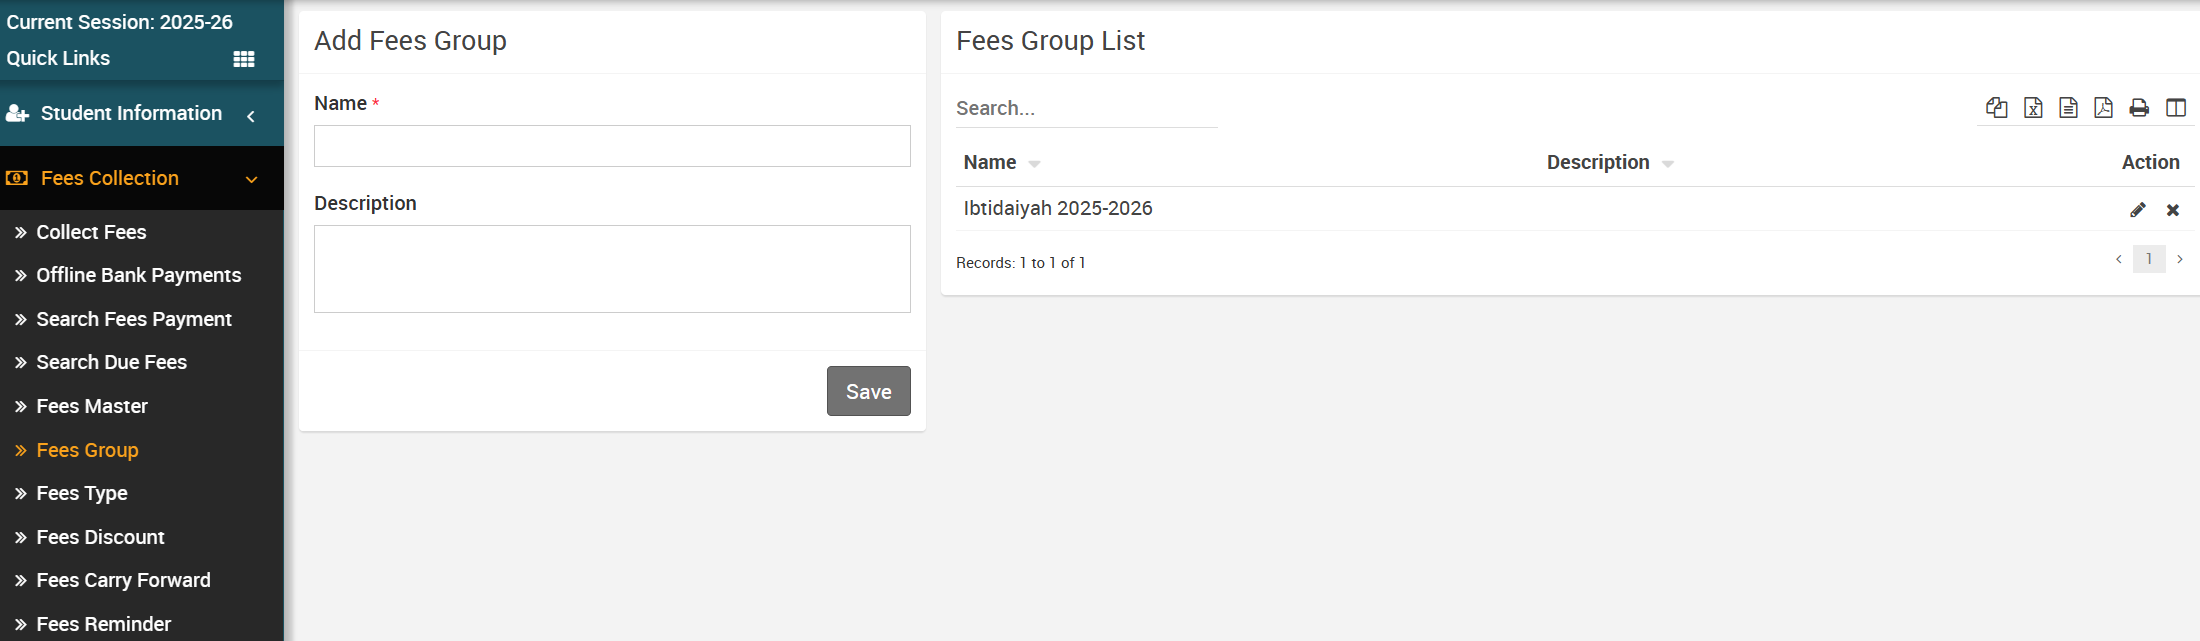
Task: Click the next page arrow
Action: [x=2180, y=259]
